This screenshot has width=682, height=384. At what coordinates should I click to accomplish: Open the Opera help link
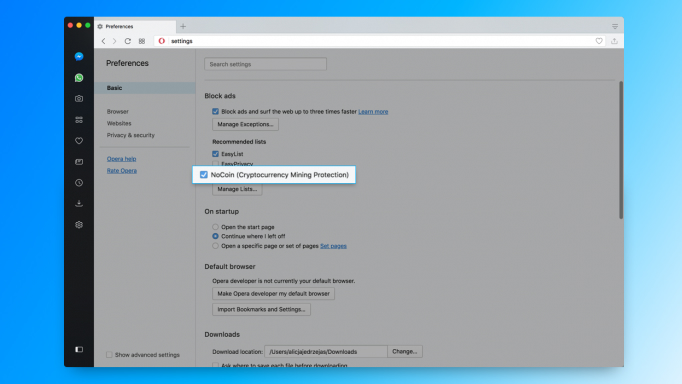121,159
